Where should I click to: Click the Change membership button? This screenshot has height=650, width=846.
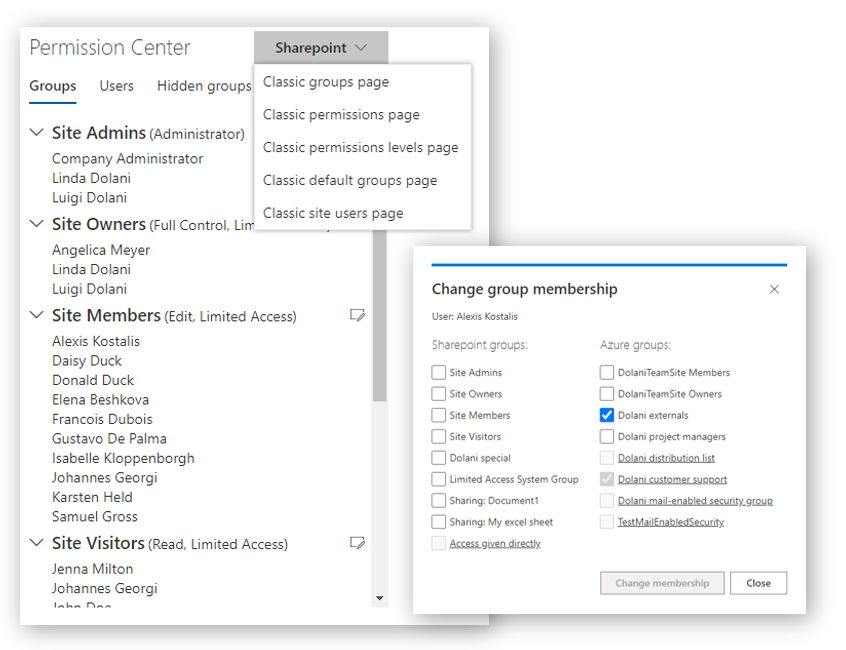pos(662,583)
